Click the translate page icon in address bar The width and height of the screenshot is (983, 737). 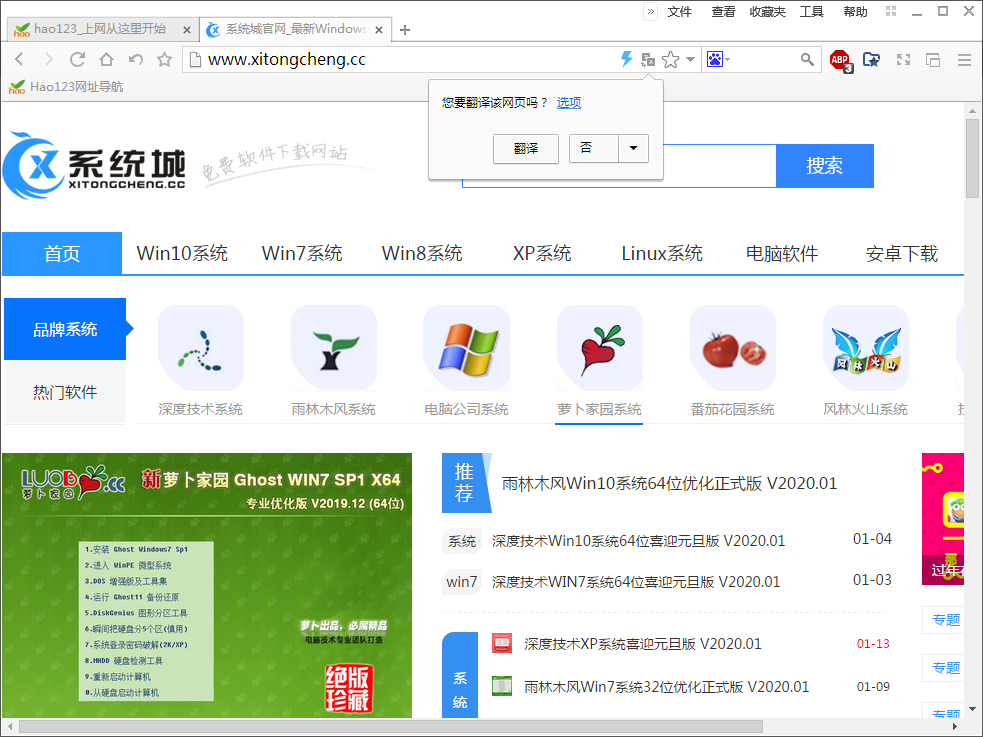[x=648, y=60]
